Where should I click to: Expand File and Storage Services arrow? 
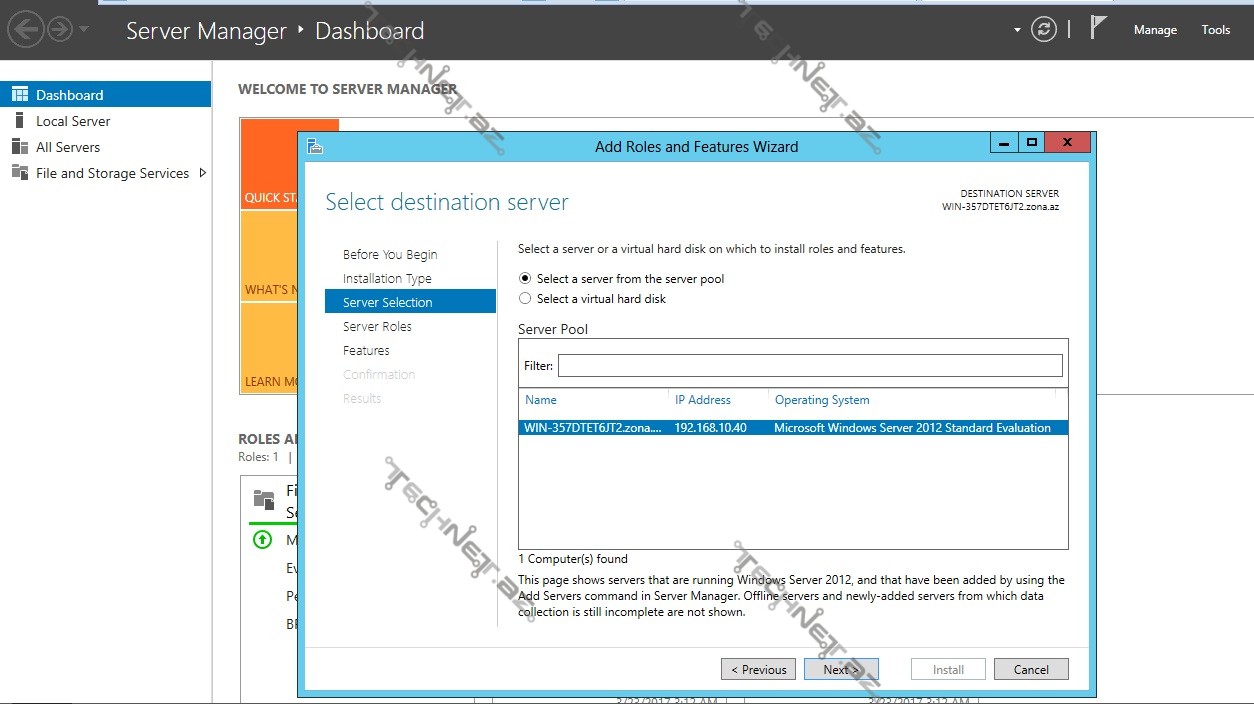coord(203,173)
